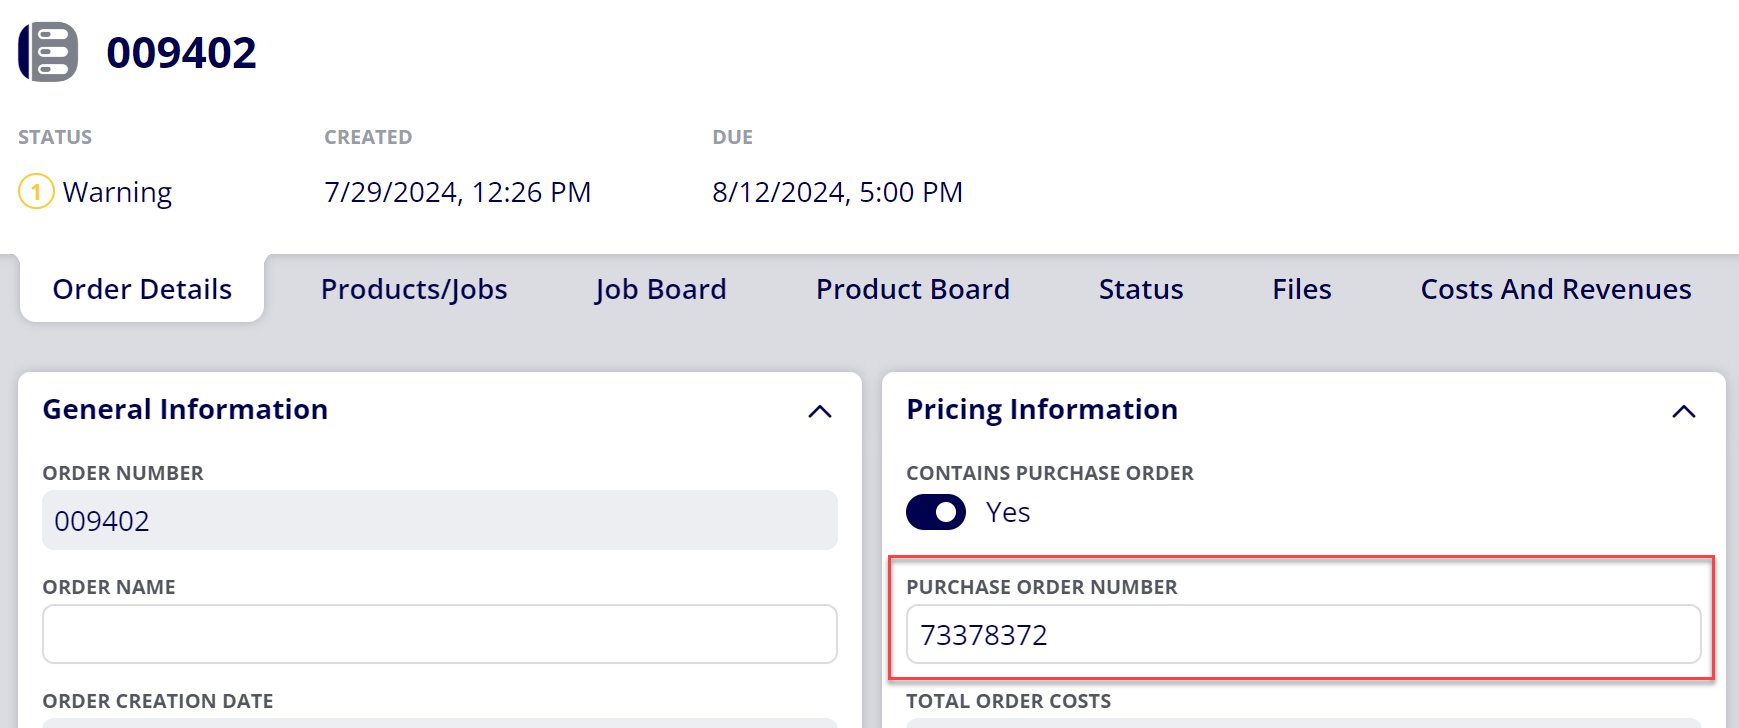Click the order icon beside 009402
Viewport: 1739px width, 728px height.
pyautogui.click(x=48, y=52)
